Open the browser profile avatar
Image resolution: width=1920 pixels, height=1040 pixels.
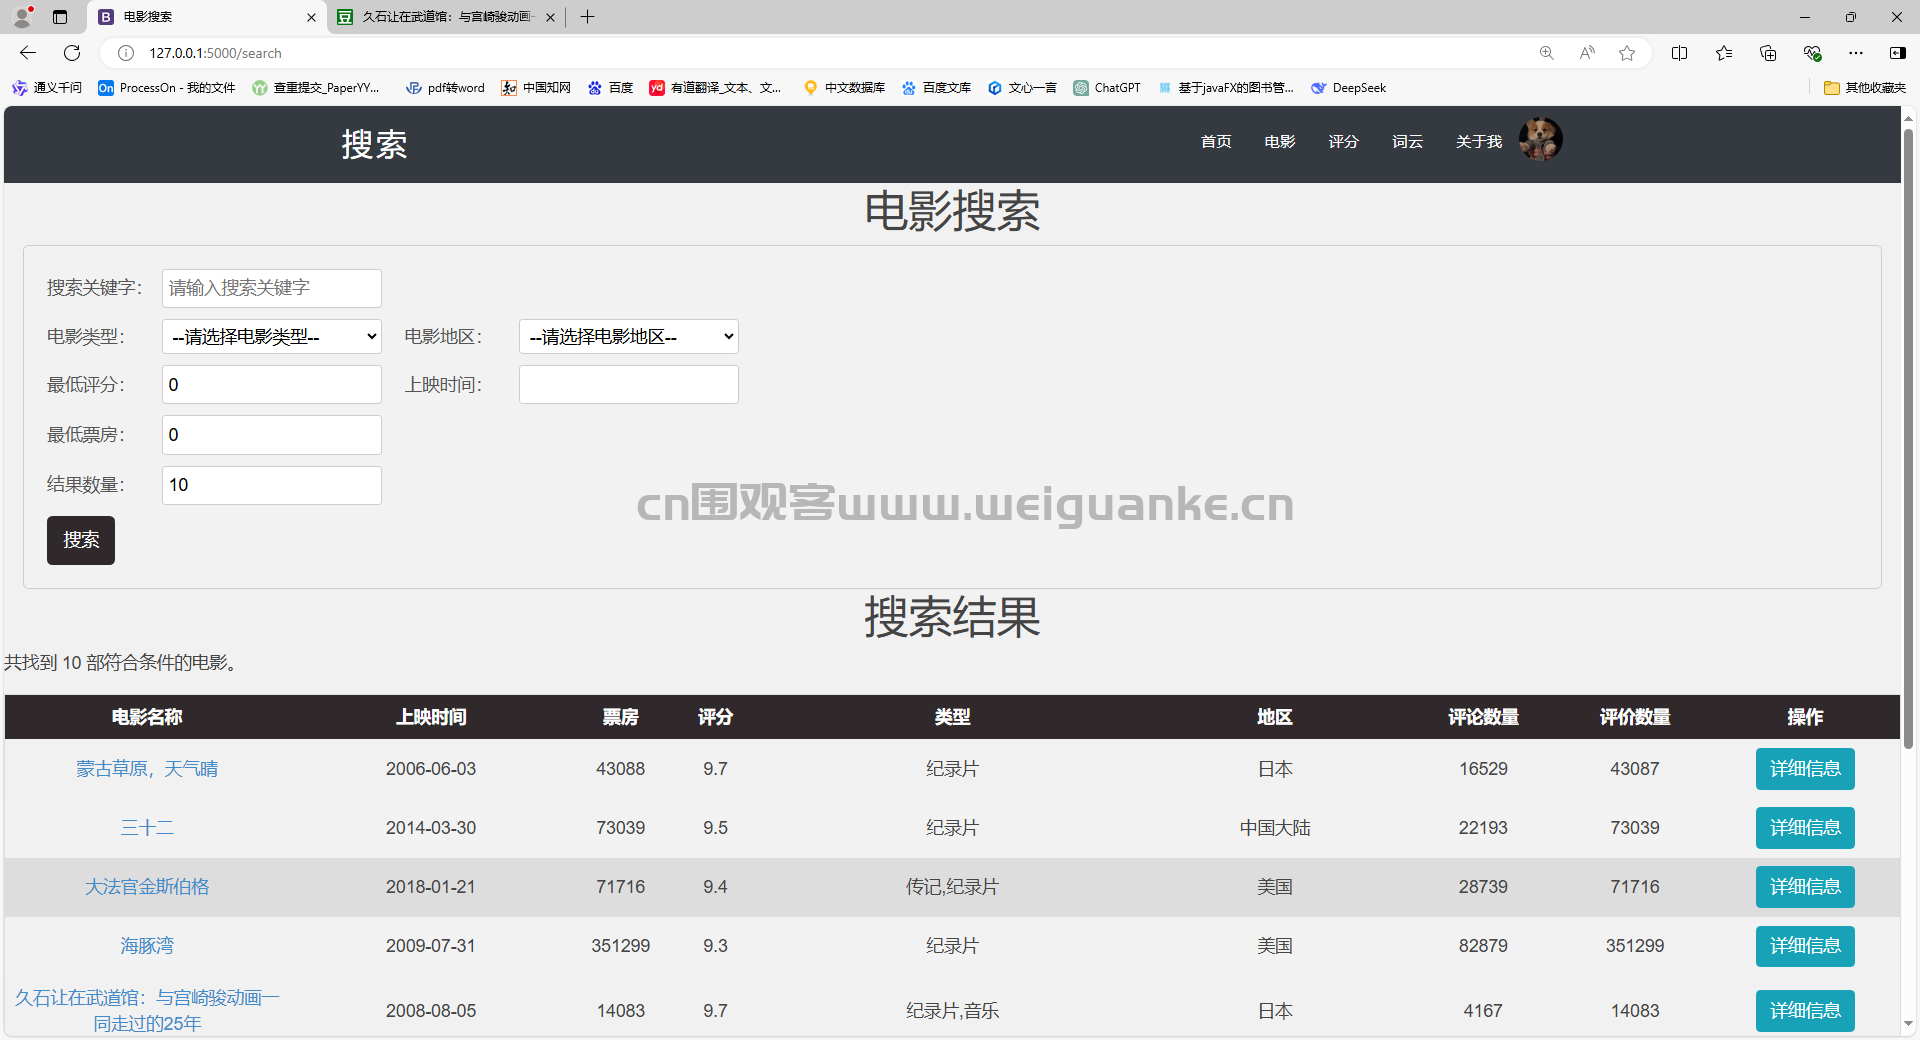click(22, 17)
